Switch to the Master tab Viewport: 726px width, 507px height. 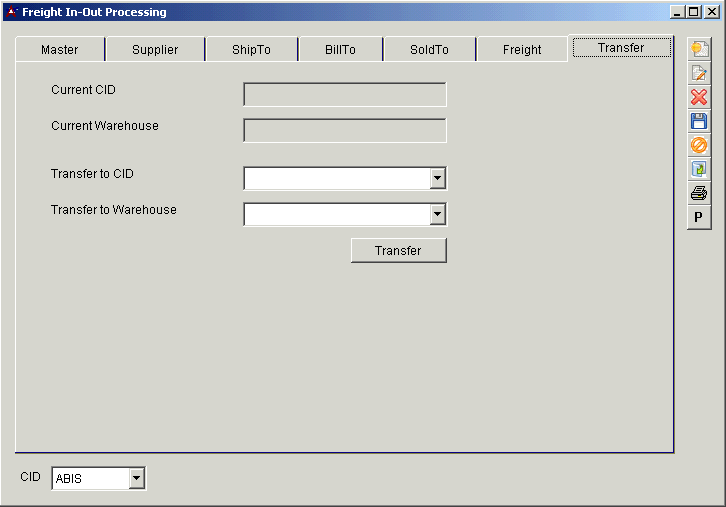tap(60, 50)
